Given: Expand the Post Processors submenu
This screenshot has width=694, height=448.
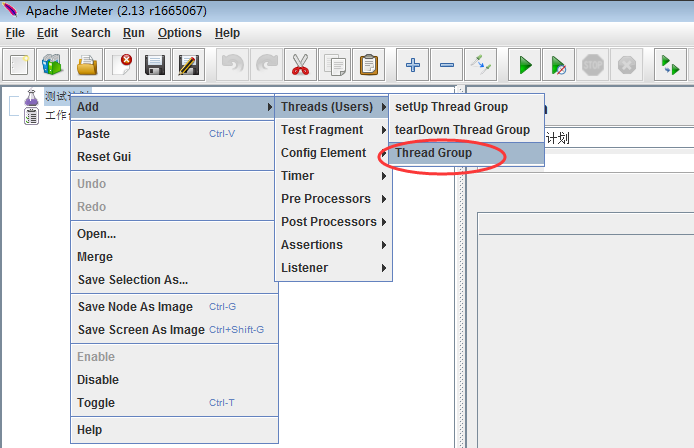Looking at the screenshot, I should pos(333,222).
